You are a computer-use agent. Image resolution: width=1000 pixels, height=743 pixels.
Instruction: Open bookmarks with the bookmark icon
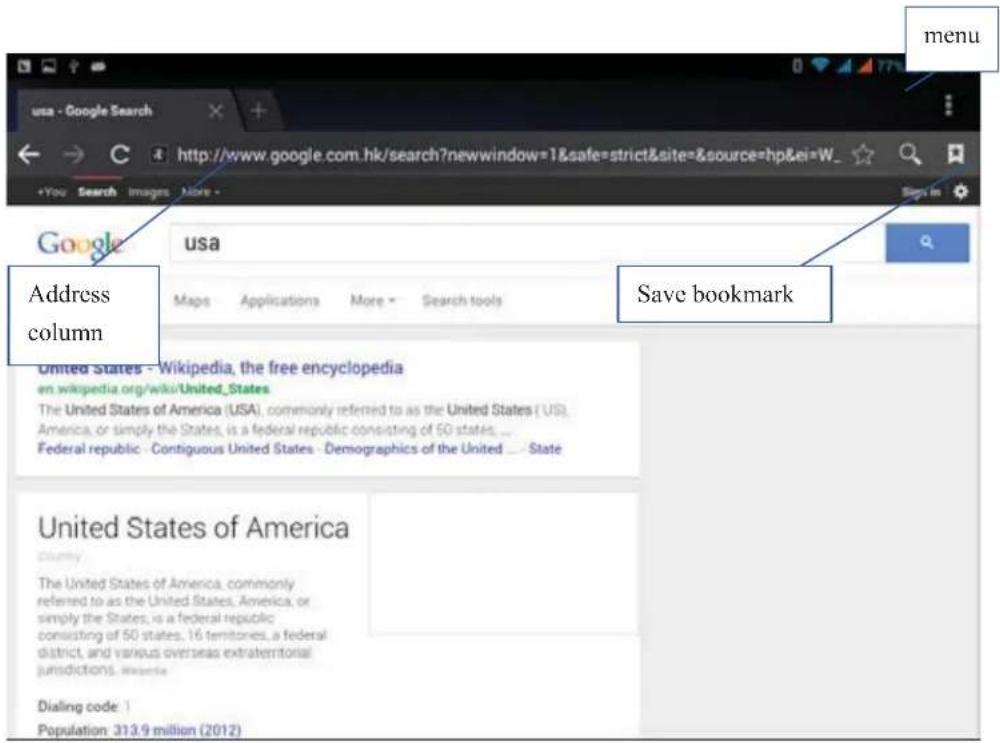[x=955, y=154]
